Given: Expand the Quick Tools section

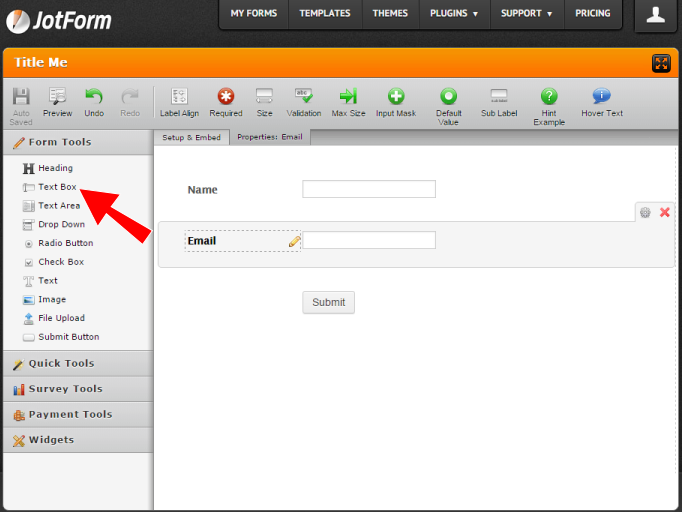Looking at the screenshot, I should tap(78, 364).
